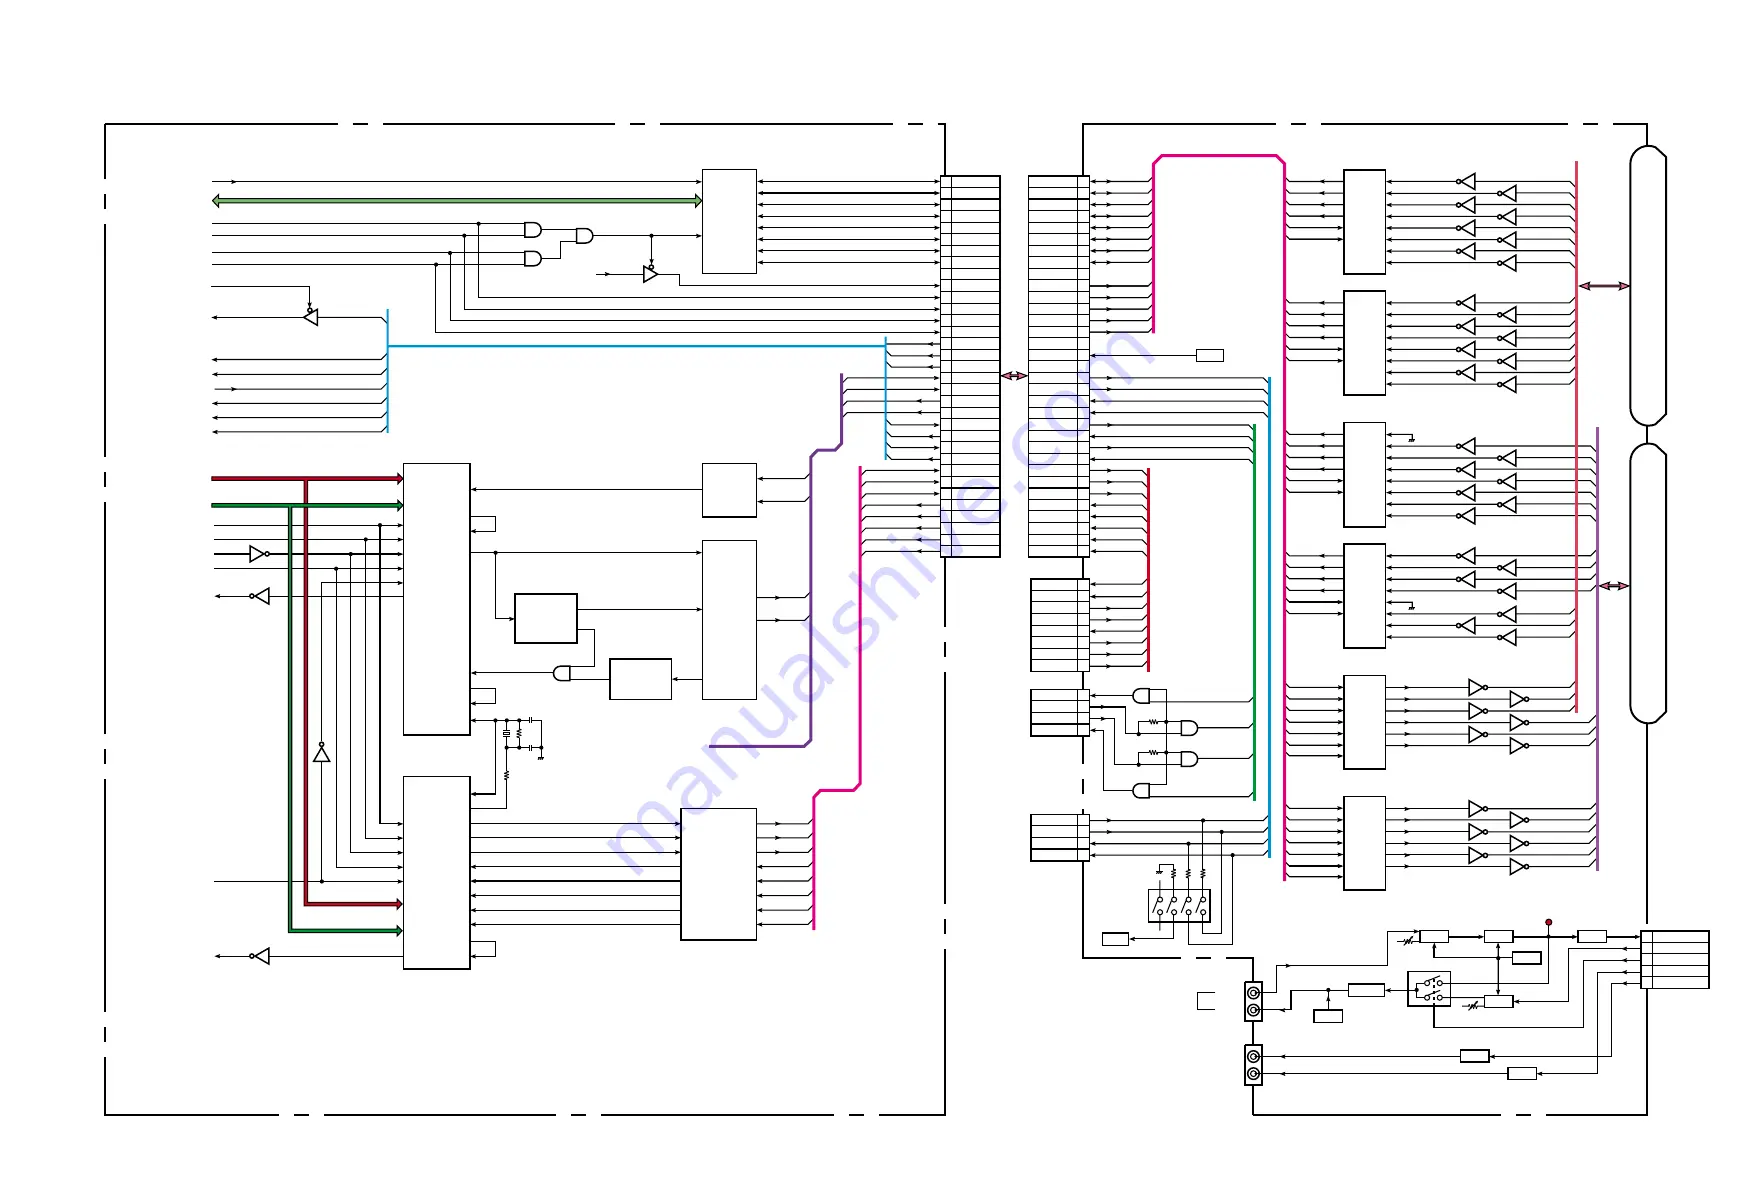Click the two-pole switch block near the jacks
The width and height of the screenshot is (1751, 1190).
[x=1429, y=989]
